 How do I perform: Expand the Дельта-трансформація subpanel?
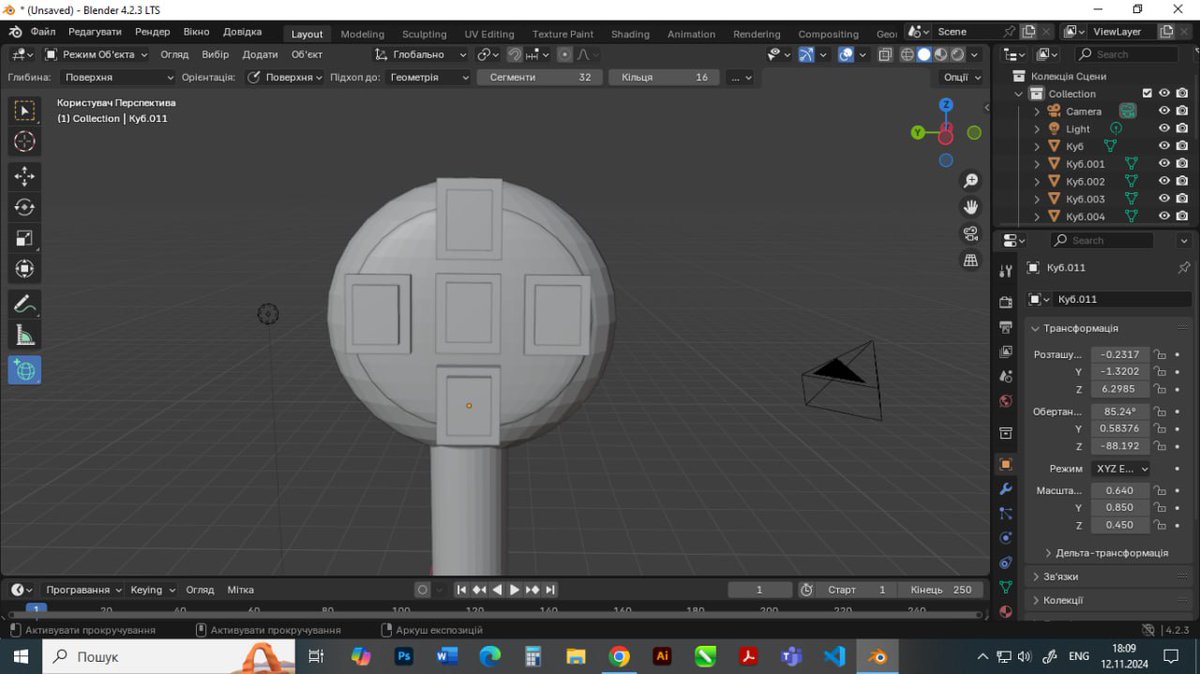coord(1048,553)
